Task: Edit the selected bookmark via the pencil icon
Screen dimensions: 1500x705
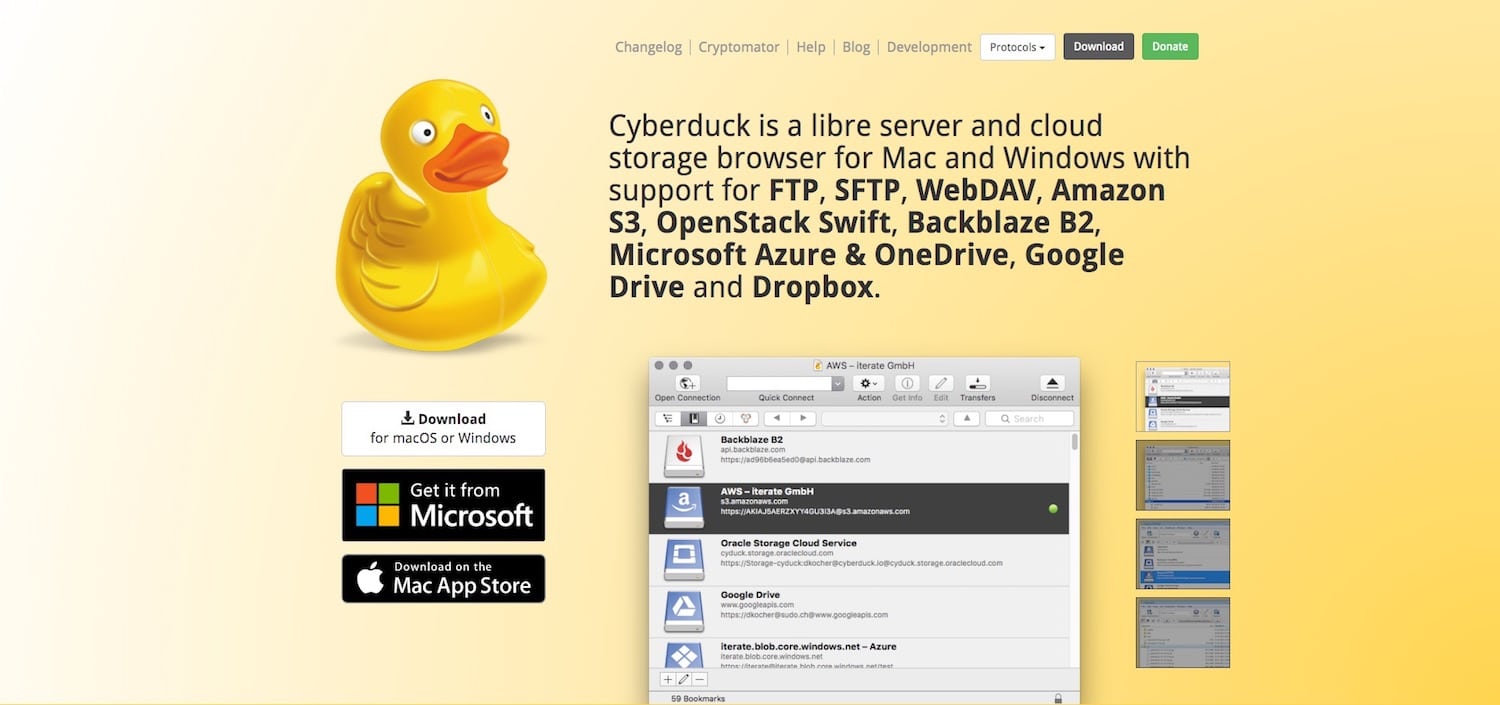Action: pos(683,679)
